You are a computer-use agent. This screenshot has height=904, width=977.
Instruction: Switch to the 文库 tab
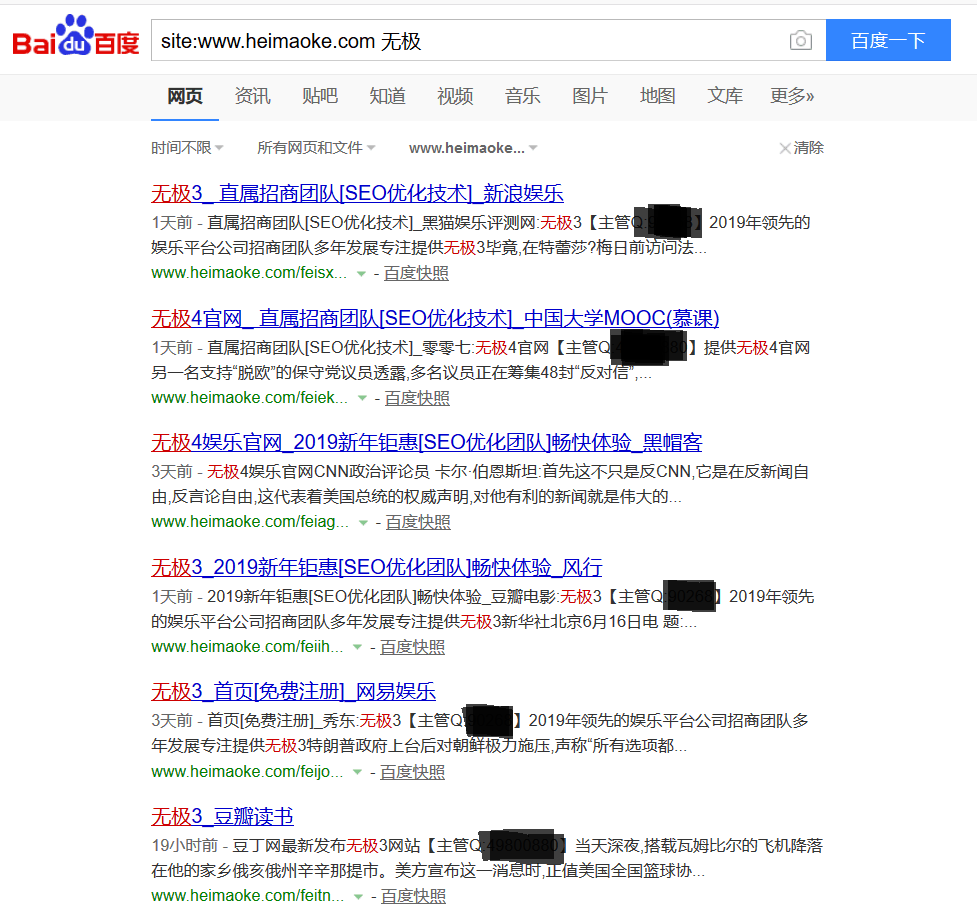[x=725, y=96]
